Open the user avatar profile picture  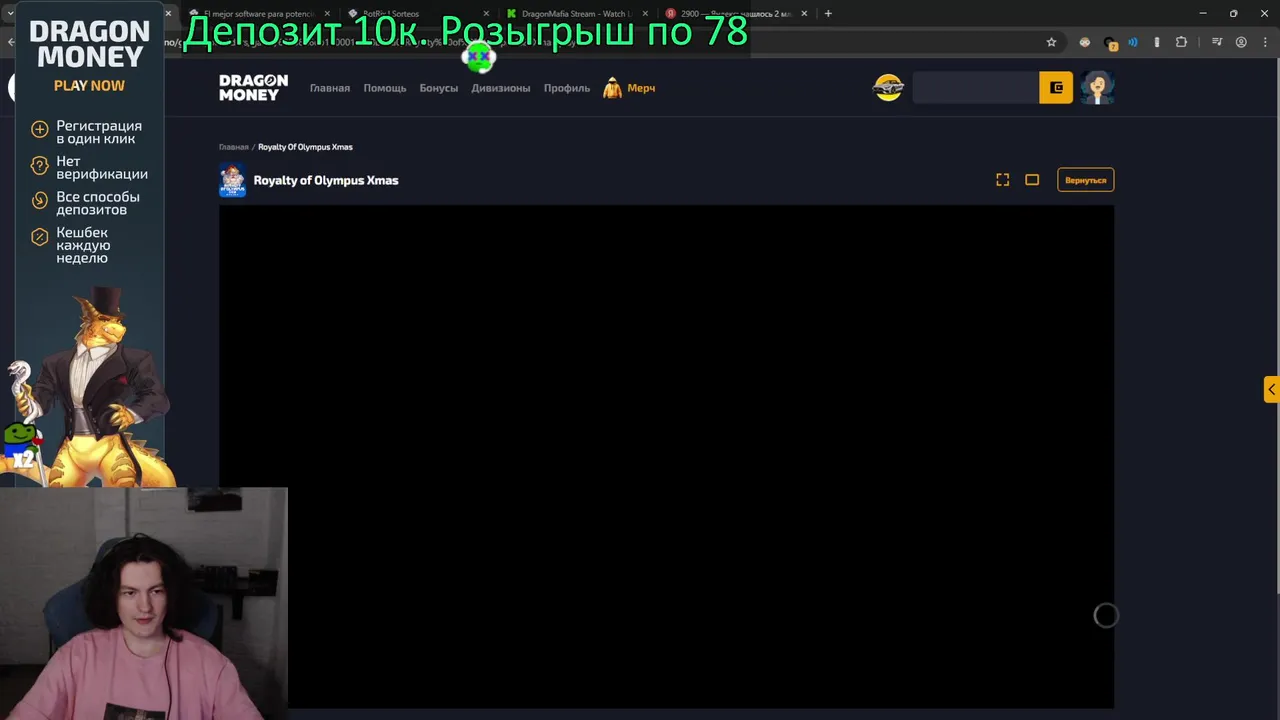click(x=1097, y=88)
